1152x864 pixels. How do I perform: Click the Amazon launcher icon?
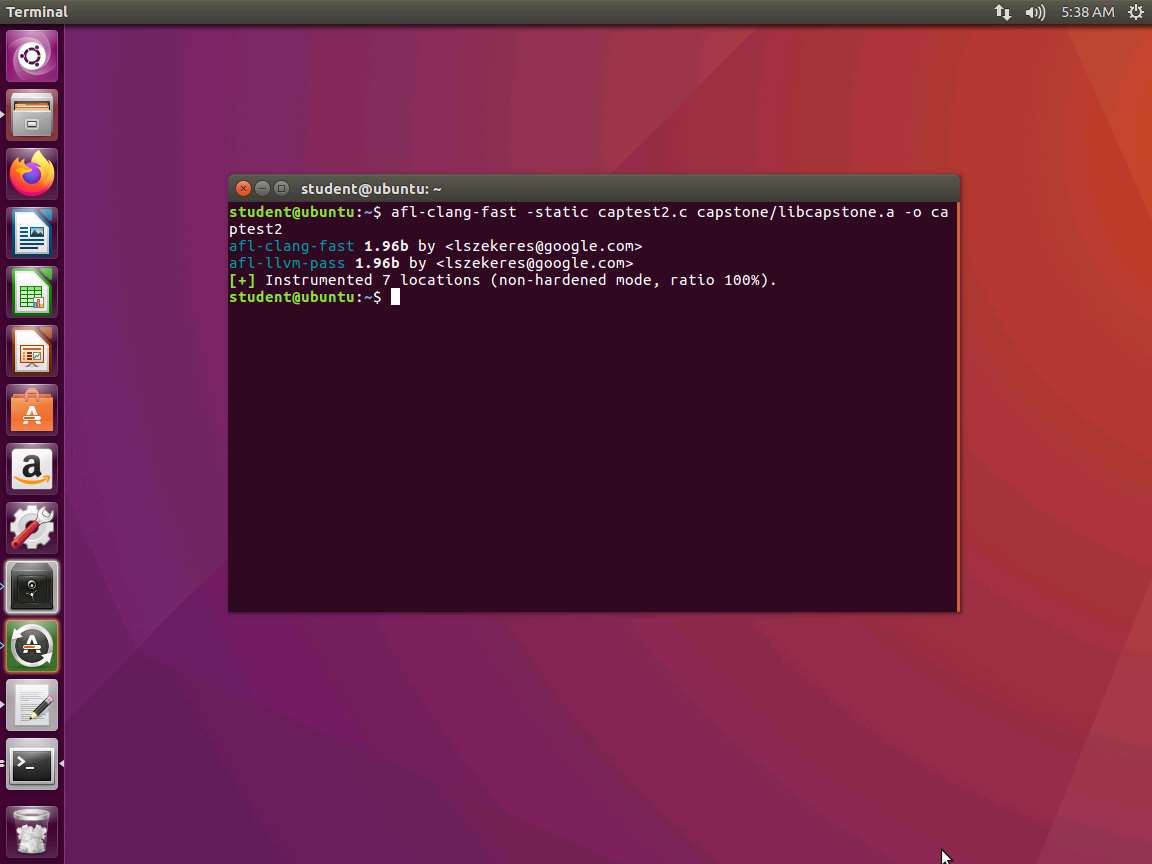(x=32, y=469)
